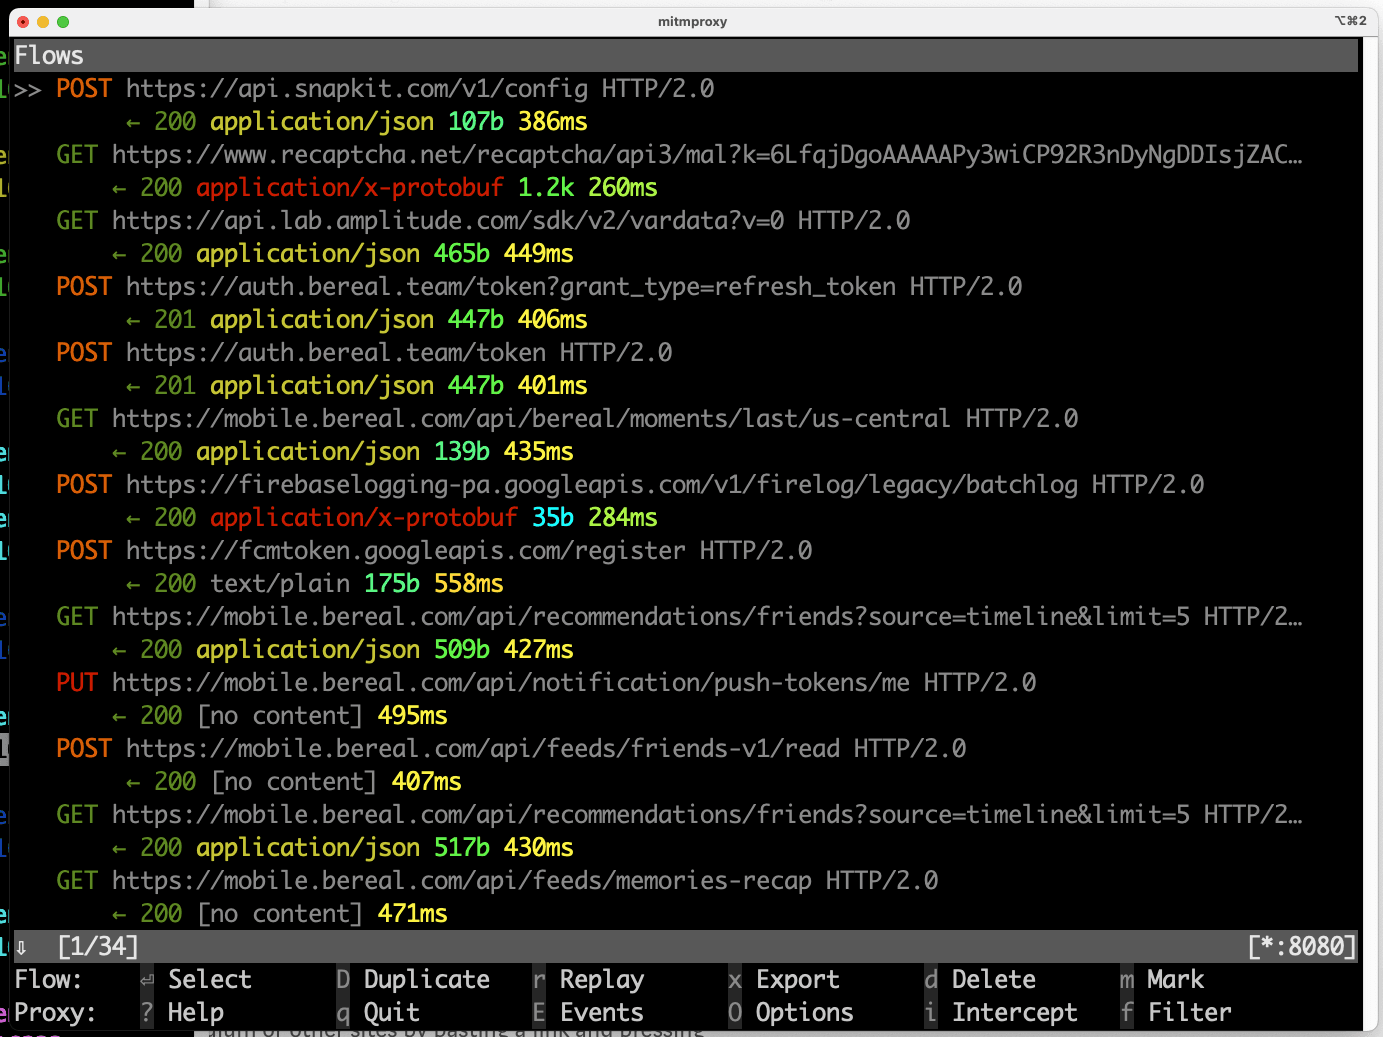1383x1037 pixels.
Task: Click the Flow: label in the key bar
Action: [x=48, y=979]
